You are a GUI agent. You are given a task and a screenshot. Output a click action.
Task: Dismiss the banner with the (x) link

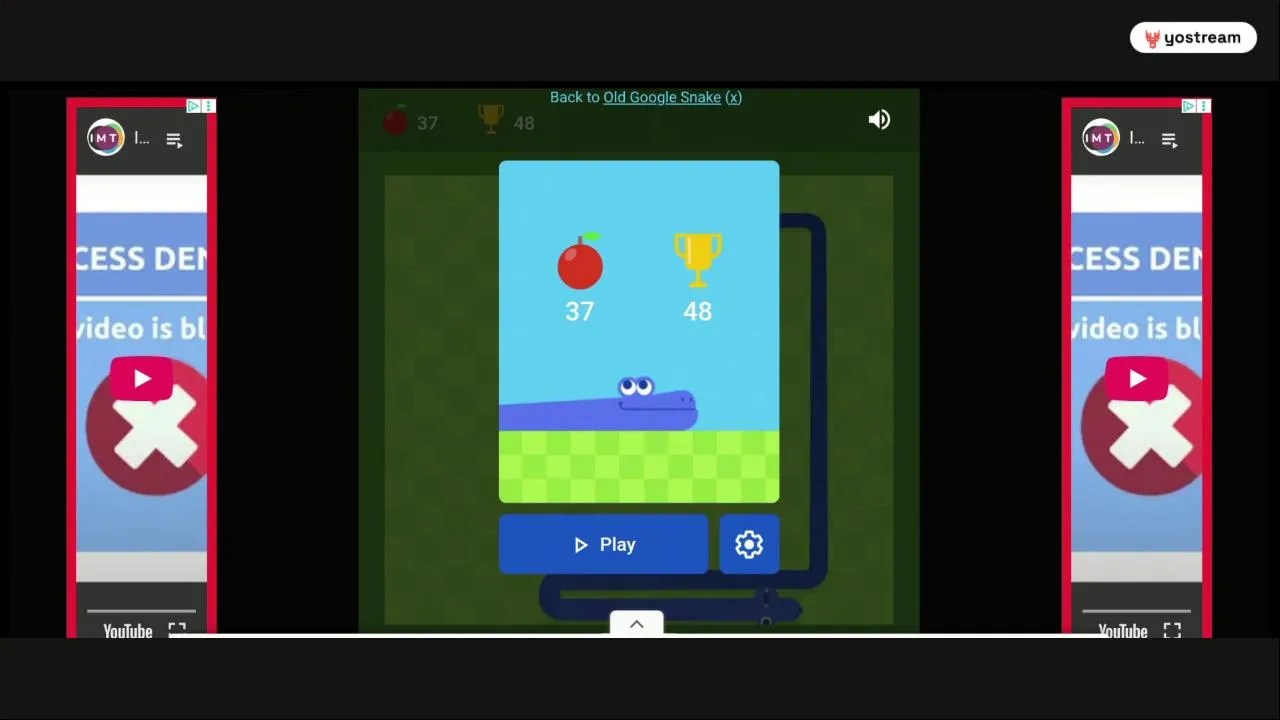pos(733,97)
